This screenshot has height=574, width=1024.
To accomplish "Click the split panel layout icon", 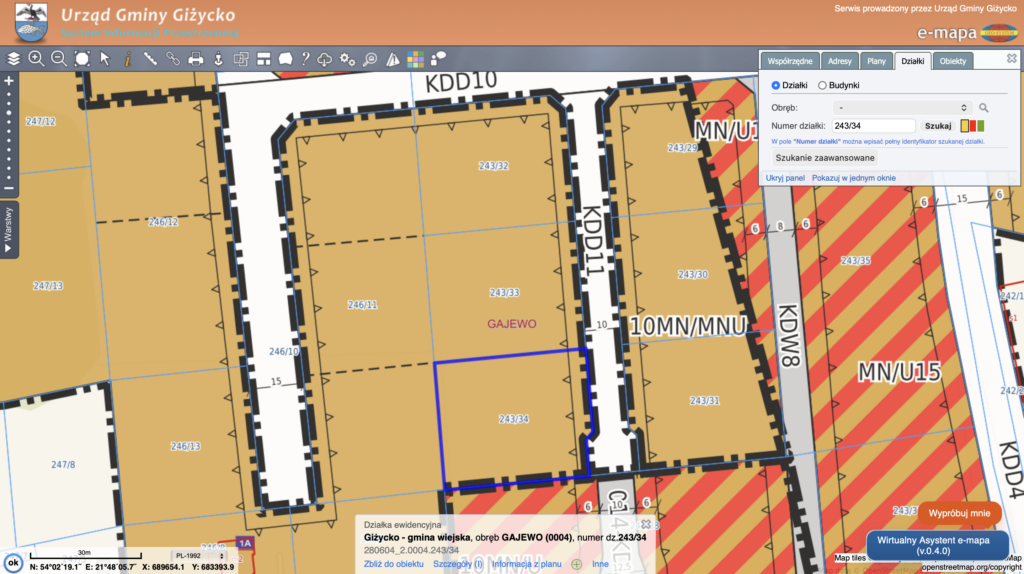I will point(263,59).
